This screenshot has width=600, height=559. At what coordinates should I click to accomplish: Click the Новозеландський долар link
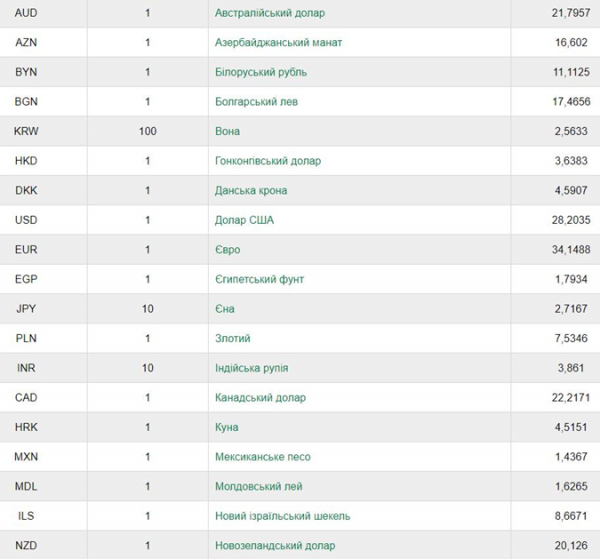pyautogui.click(x=275, y=546)
